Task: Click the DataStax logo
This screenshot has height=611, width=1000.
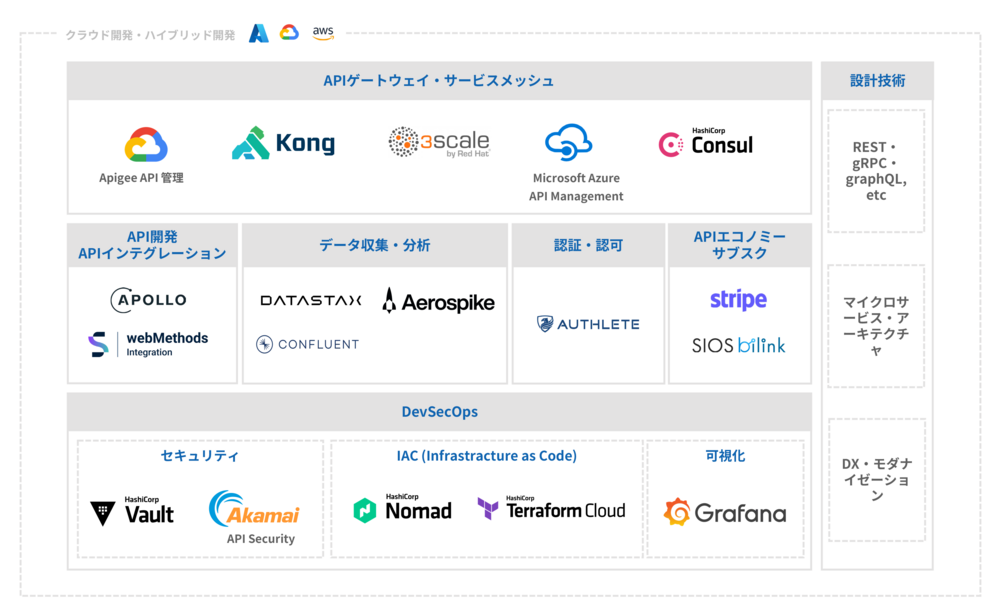Action: click(x=311, y=300)
